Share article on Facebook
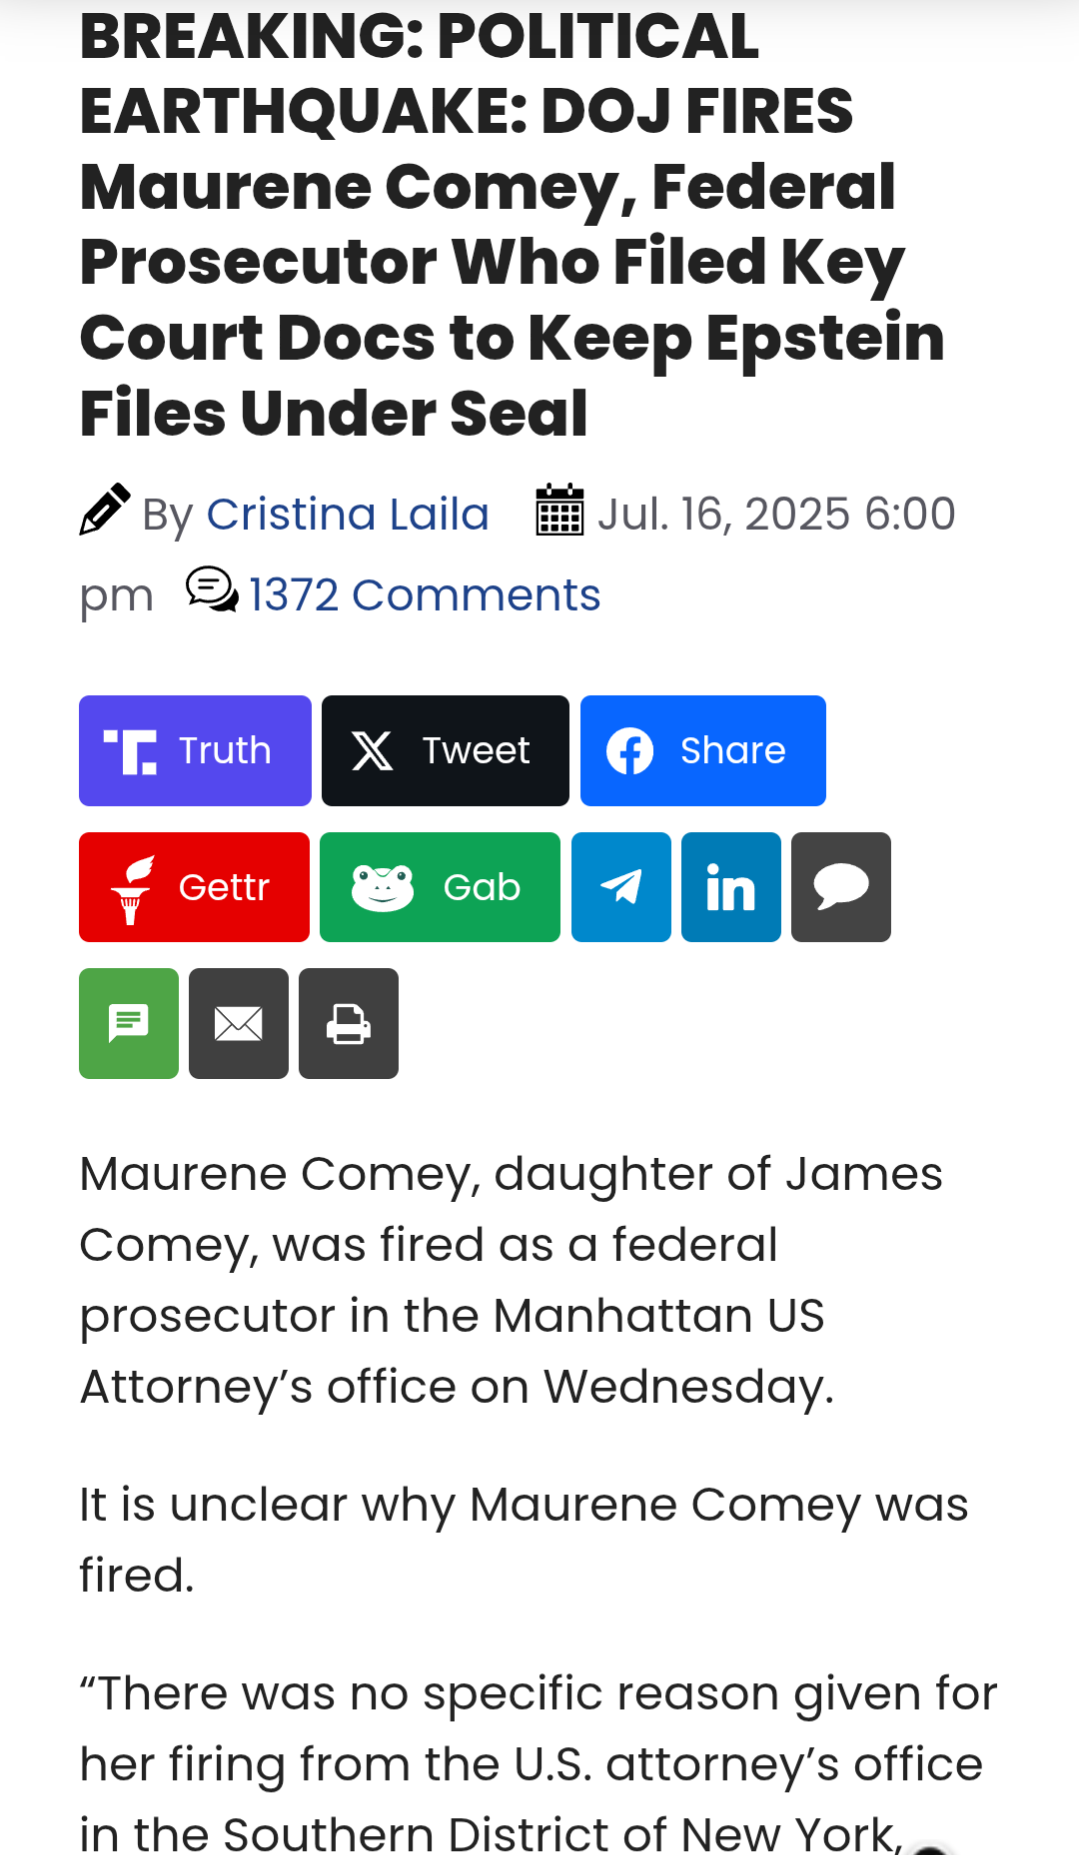The height and width of the screenshot is (1855, 1079). pyautogui.click(x=703, y=750)
